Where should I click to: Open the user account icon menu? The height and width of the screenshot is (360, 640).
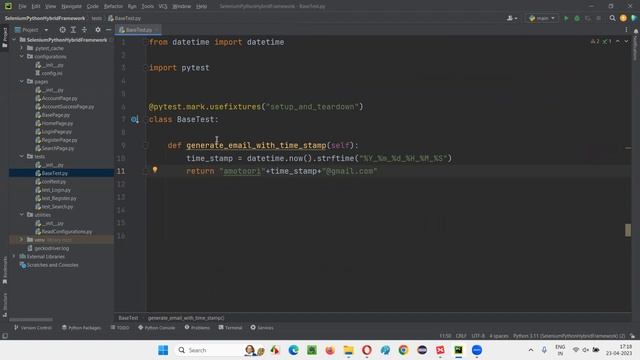coord(512,18)
